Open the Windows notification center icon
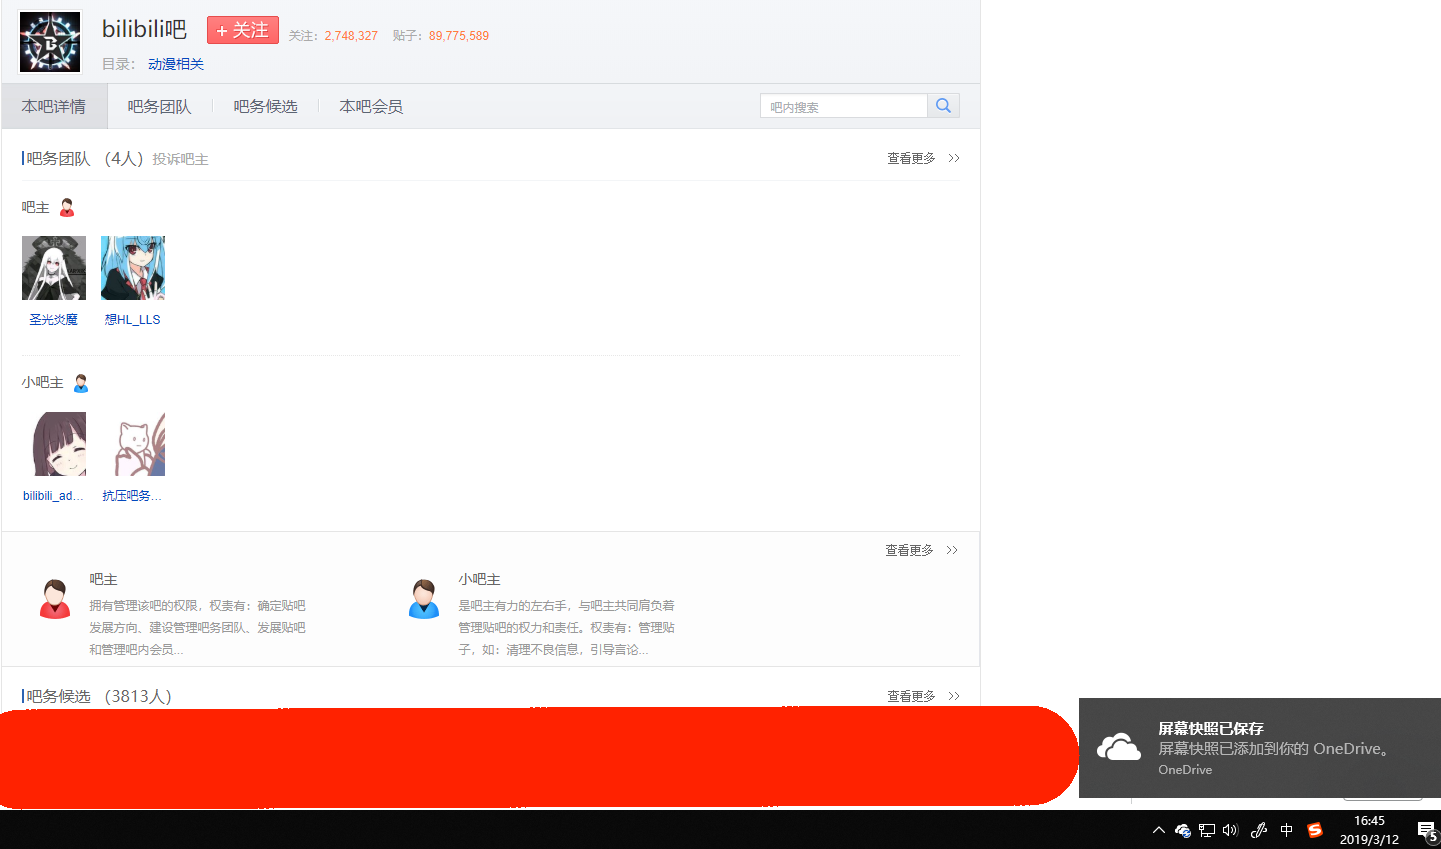The height and width of the screenshot is (849, 1441). click(x=1426, y=830)
